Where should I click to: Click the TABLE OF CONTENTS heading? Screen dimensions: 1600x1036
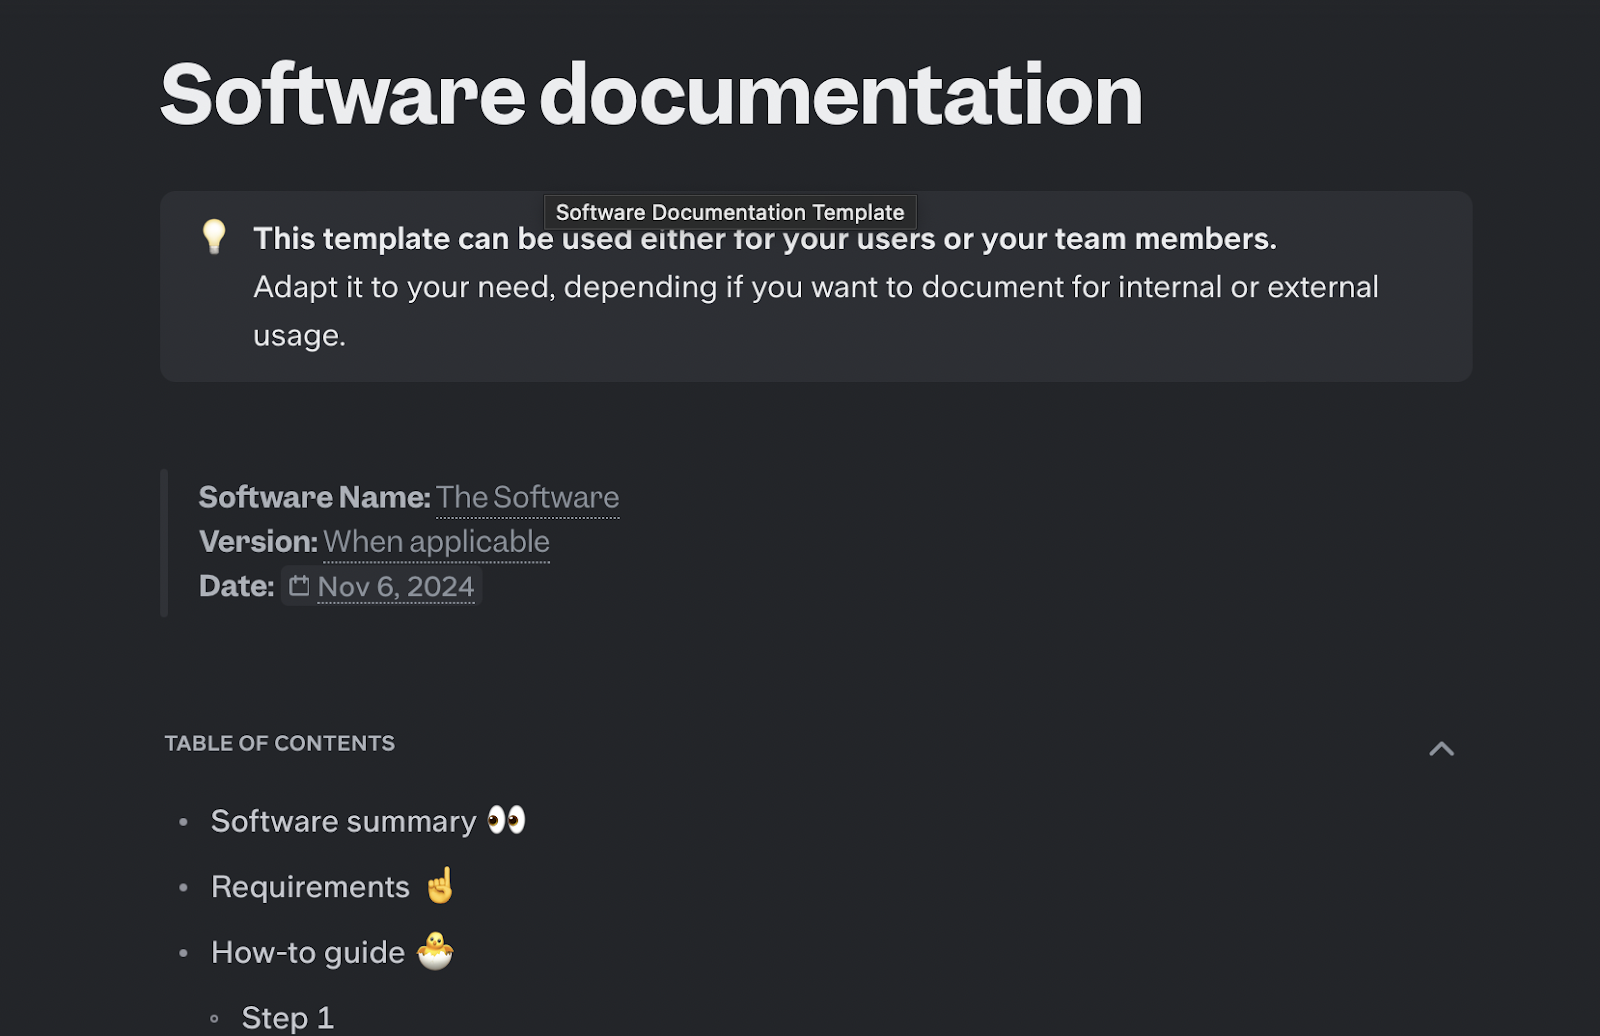click(280, 743)
